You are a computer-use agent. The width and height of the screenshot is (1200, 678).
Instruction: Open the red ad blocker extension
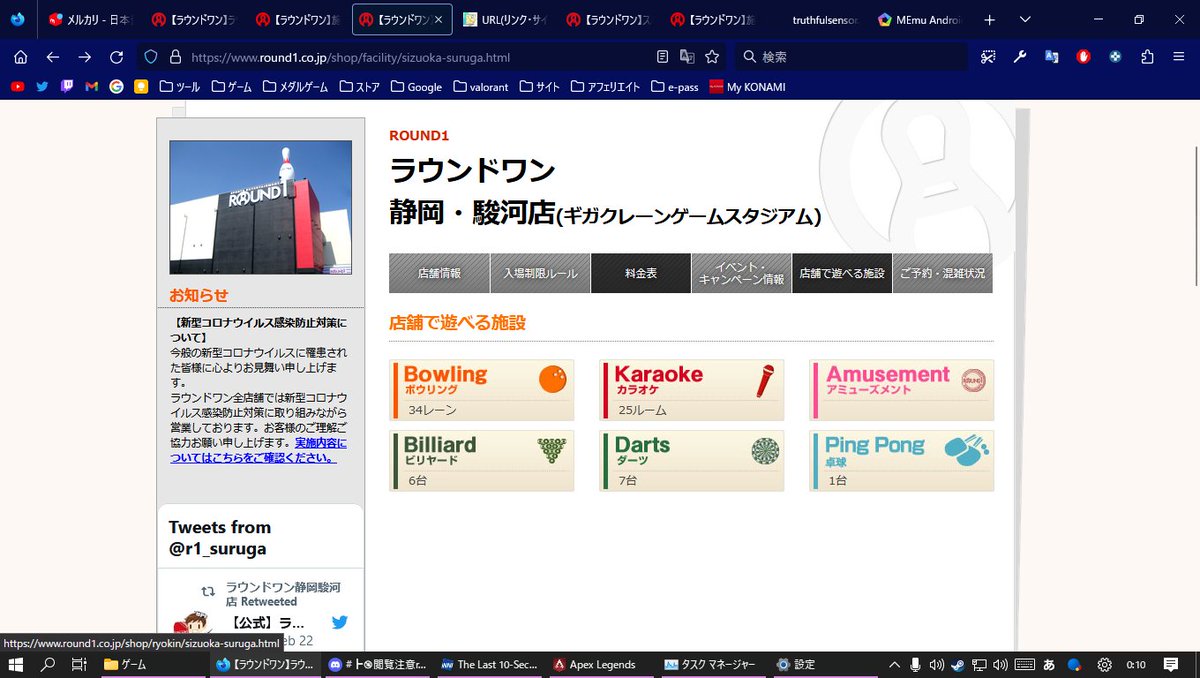tap(1083, 57)
